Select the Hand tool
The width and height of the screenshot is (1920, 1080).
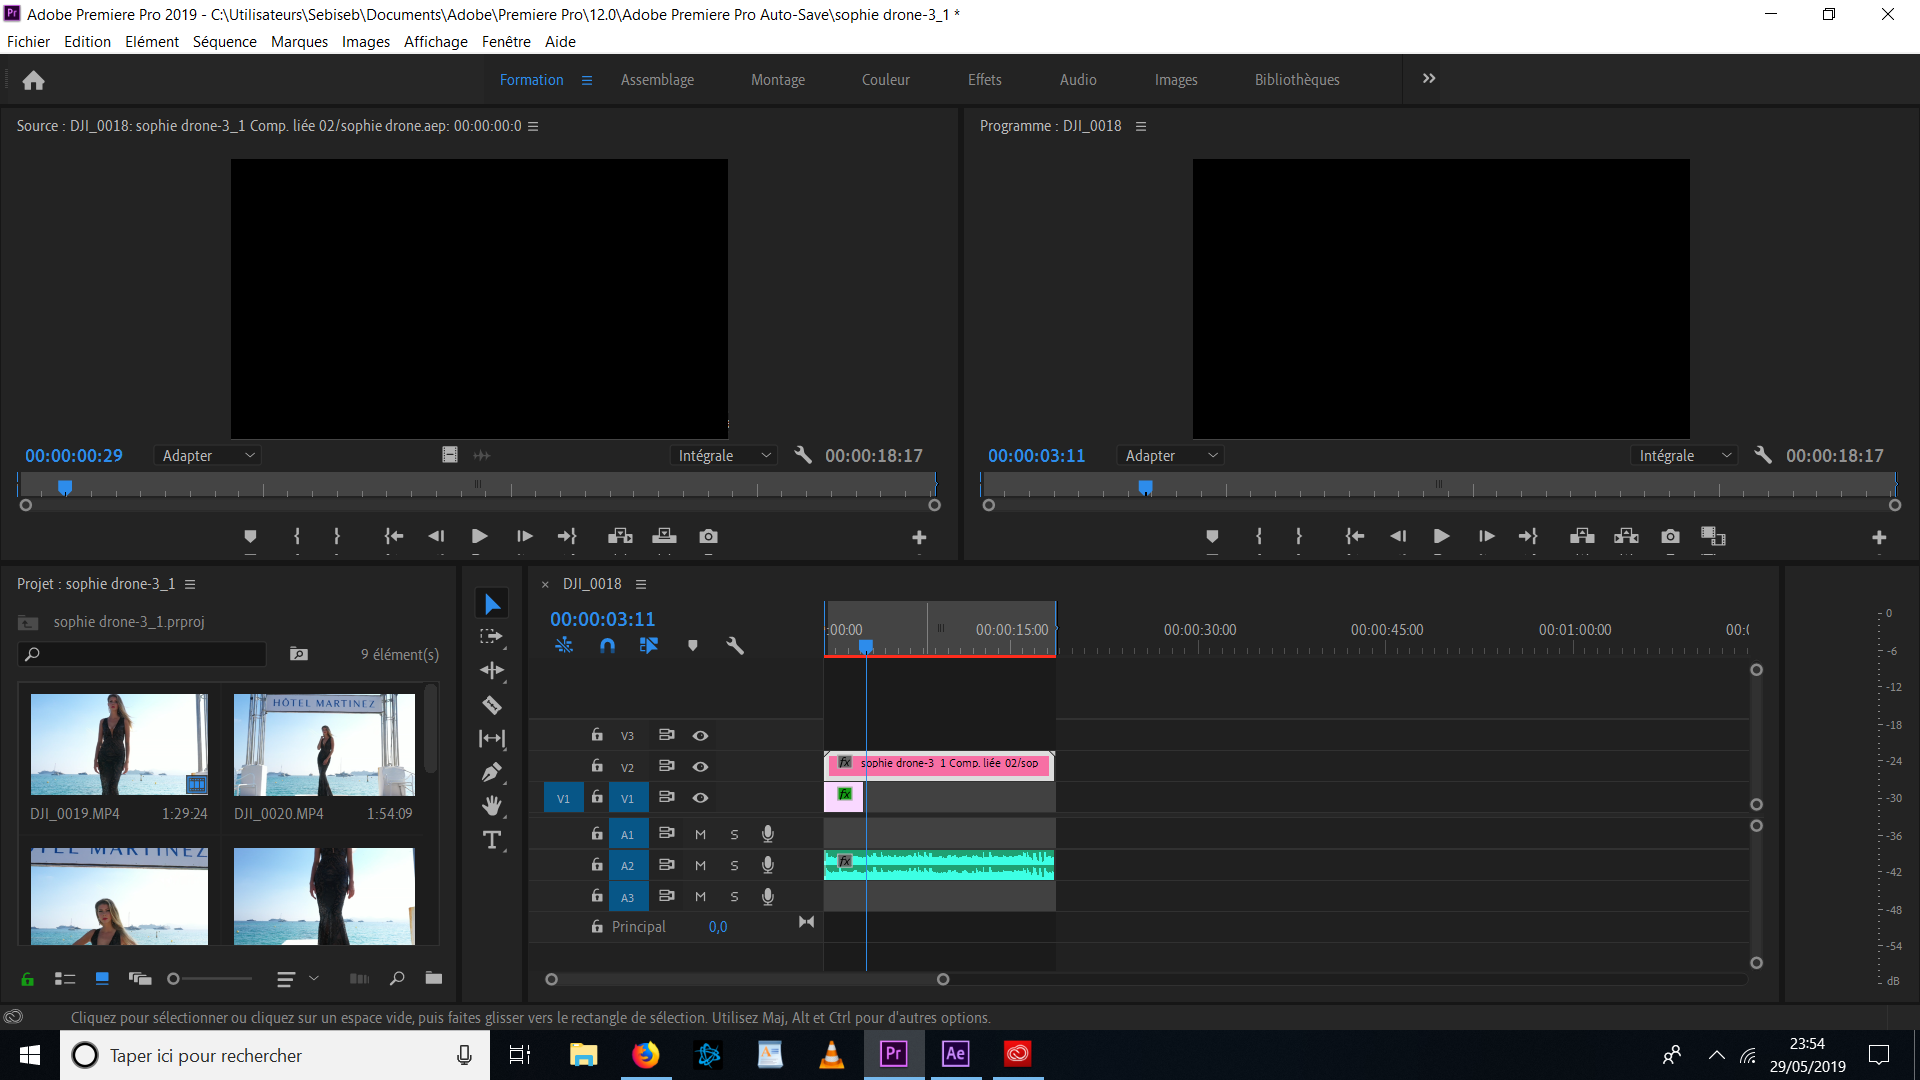(x=491, y=806)
